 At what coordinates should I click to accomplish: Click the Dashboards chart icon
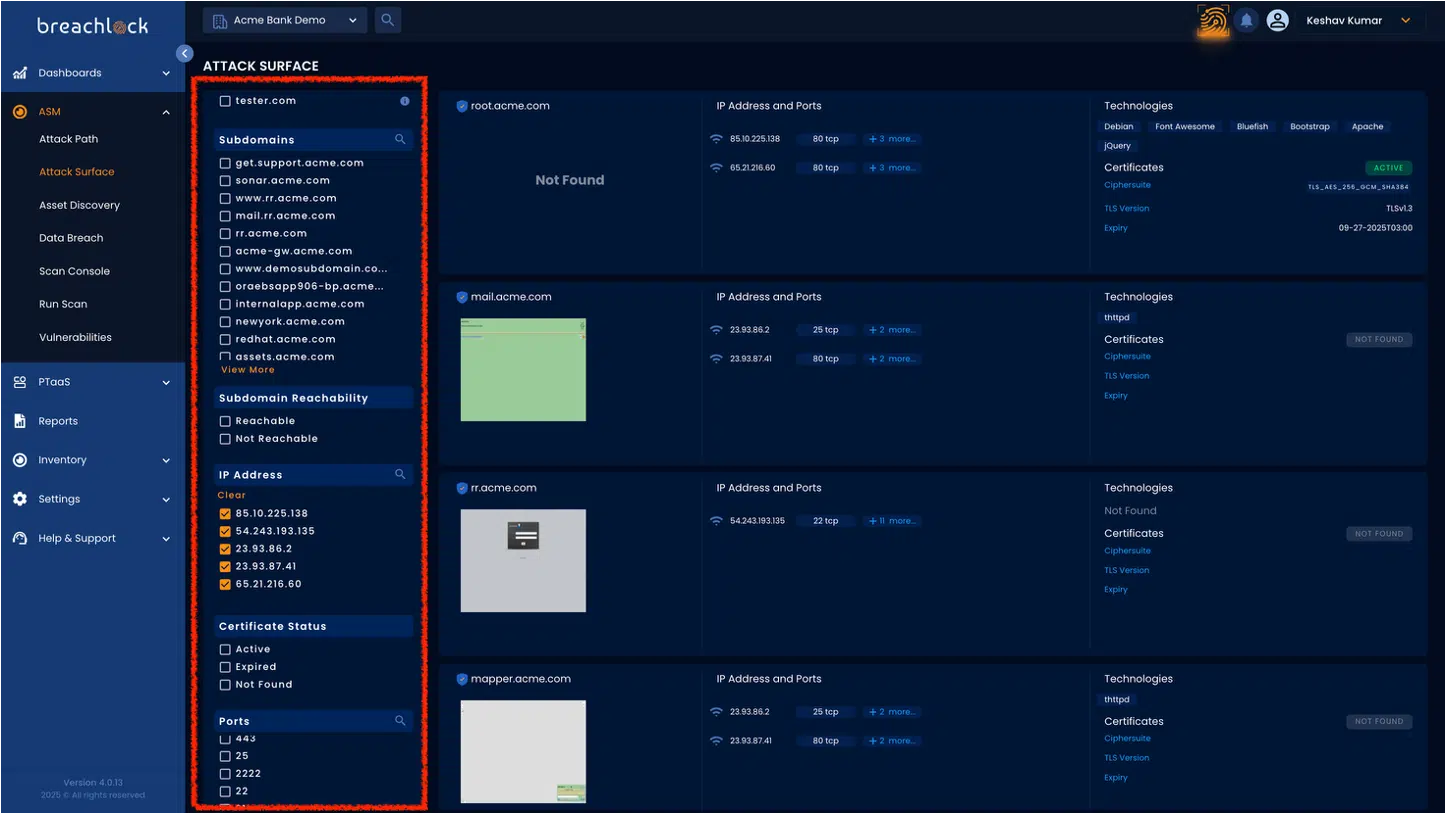coord(20,73)
